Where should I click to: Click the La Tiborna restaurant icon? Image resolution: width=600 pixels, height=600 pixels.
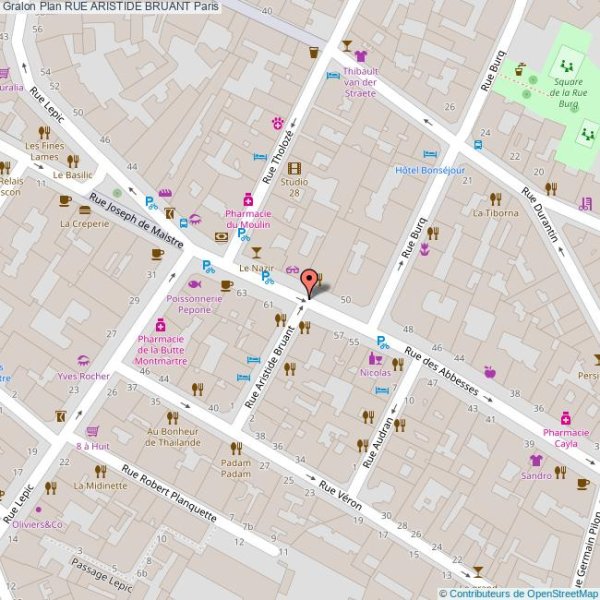point(495,199)
